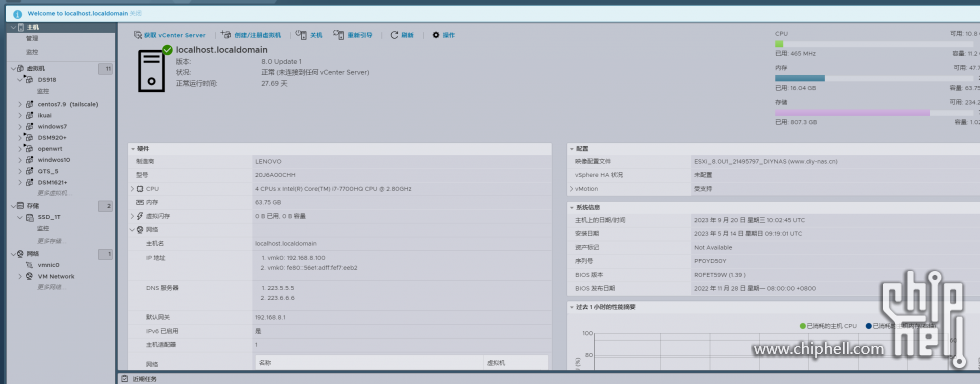Open 监控 directly under 主机
980x384 pixels.
(x=32, y=52)
